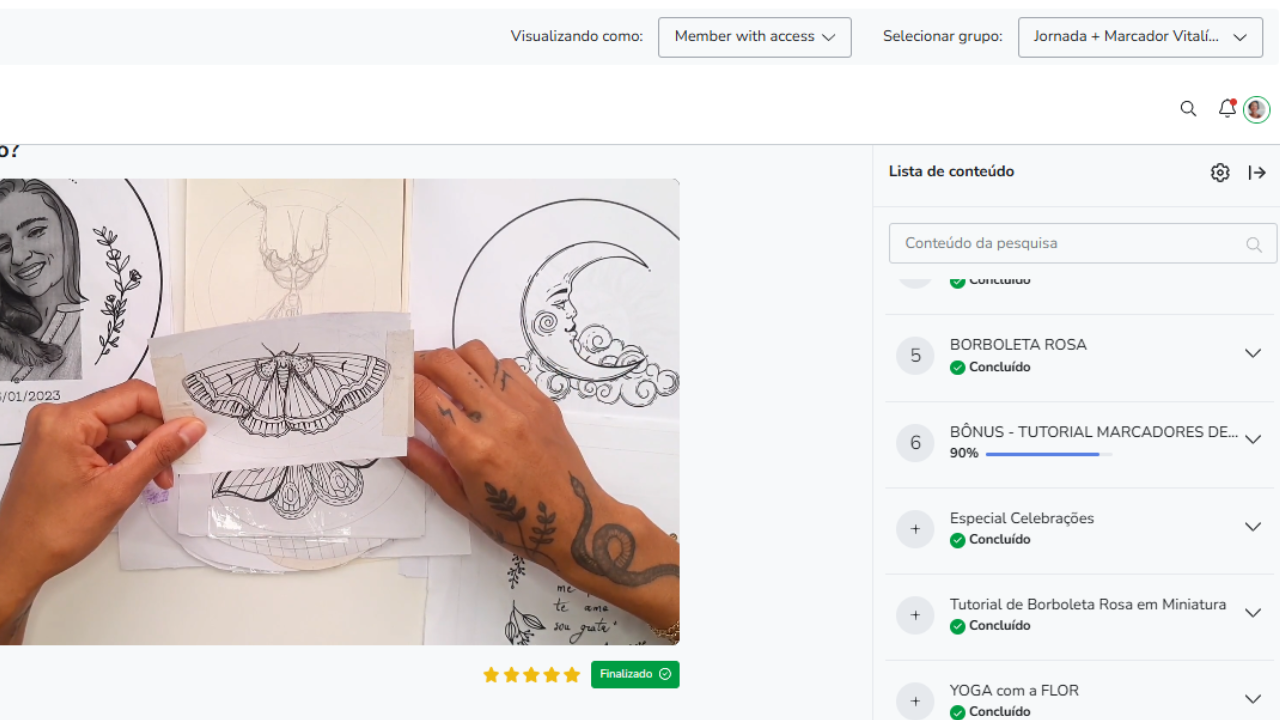Open Tutorial de Borboleta Rosa em Miniatura
The image size is (1280, 720).
(x=1087, y=605)
